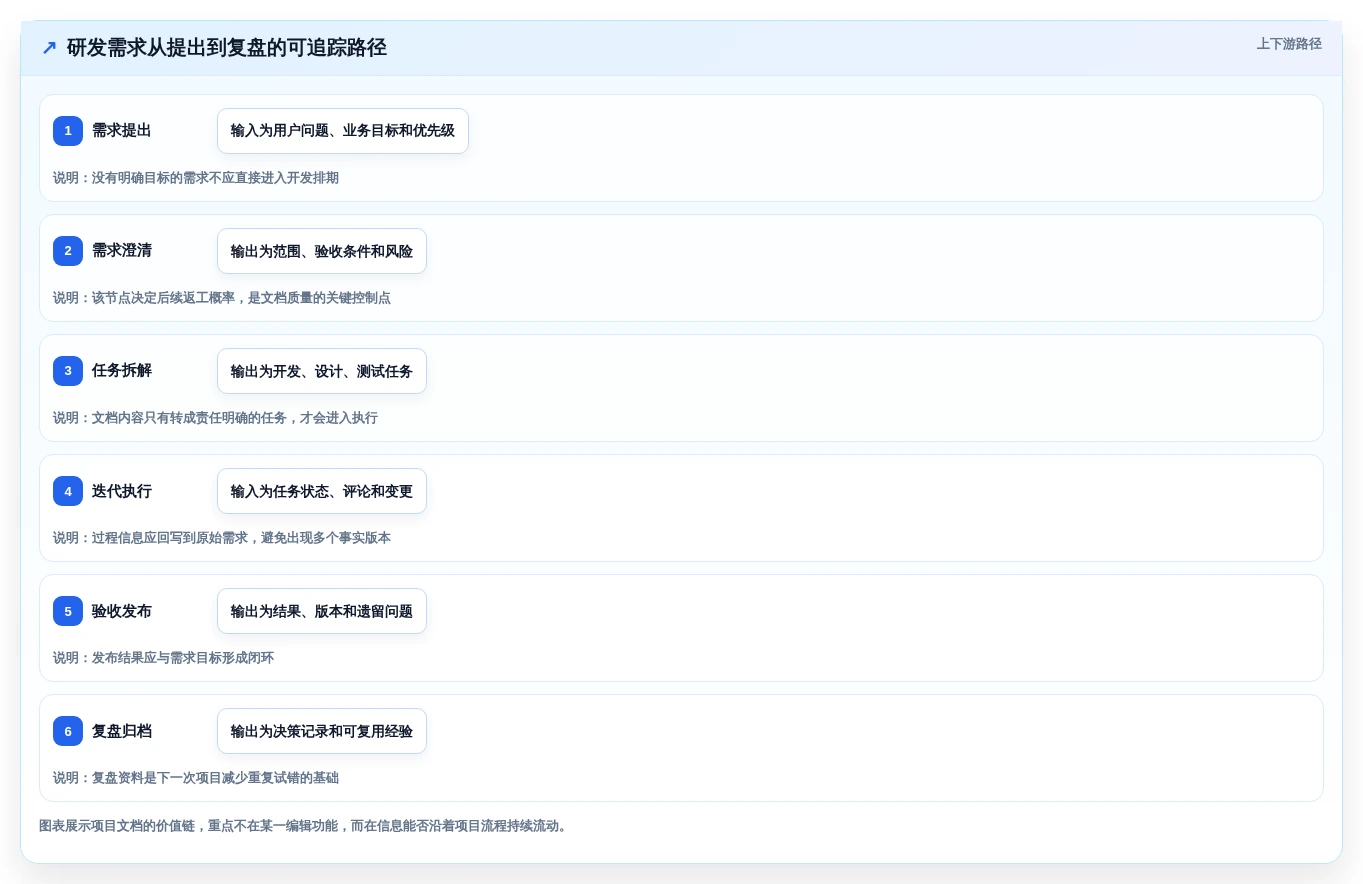This screenshot has height=884, width=1363.
Task: Click the title 研发需求从提出到复盘的可追踪路径
Action: (x=227, y=48)
